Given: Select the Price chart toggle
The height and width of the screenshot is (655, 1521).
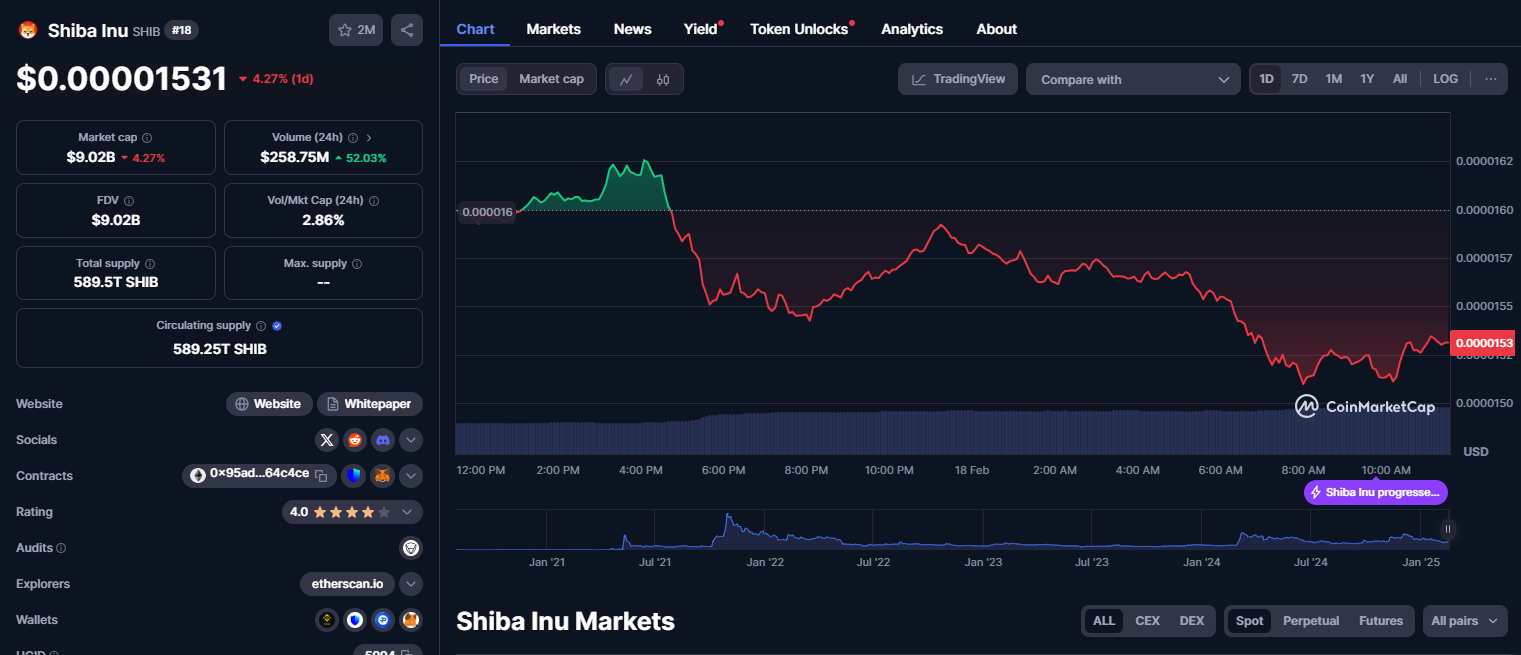Looking at the screenshot, I should pos(484,79).
